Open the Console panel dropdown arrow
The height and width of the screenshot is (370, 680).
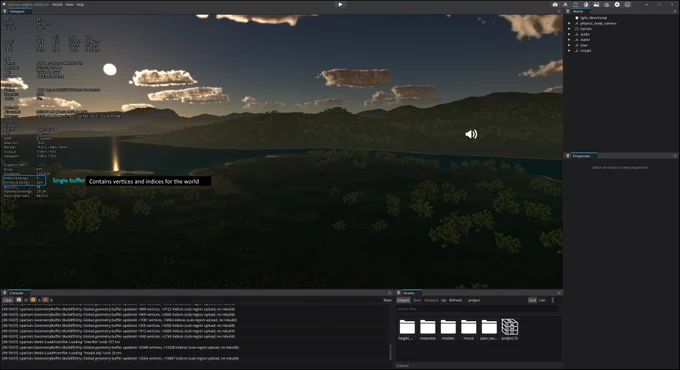[x=4, y=293]
